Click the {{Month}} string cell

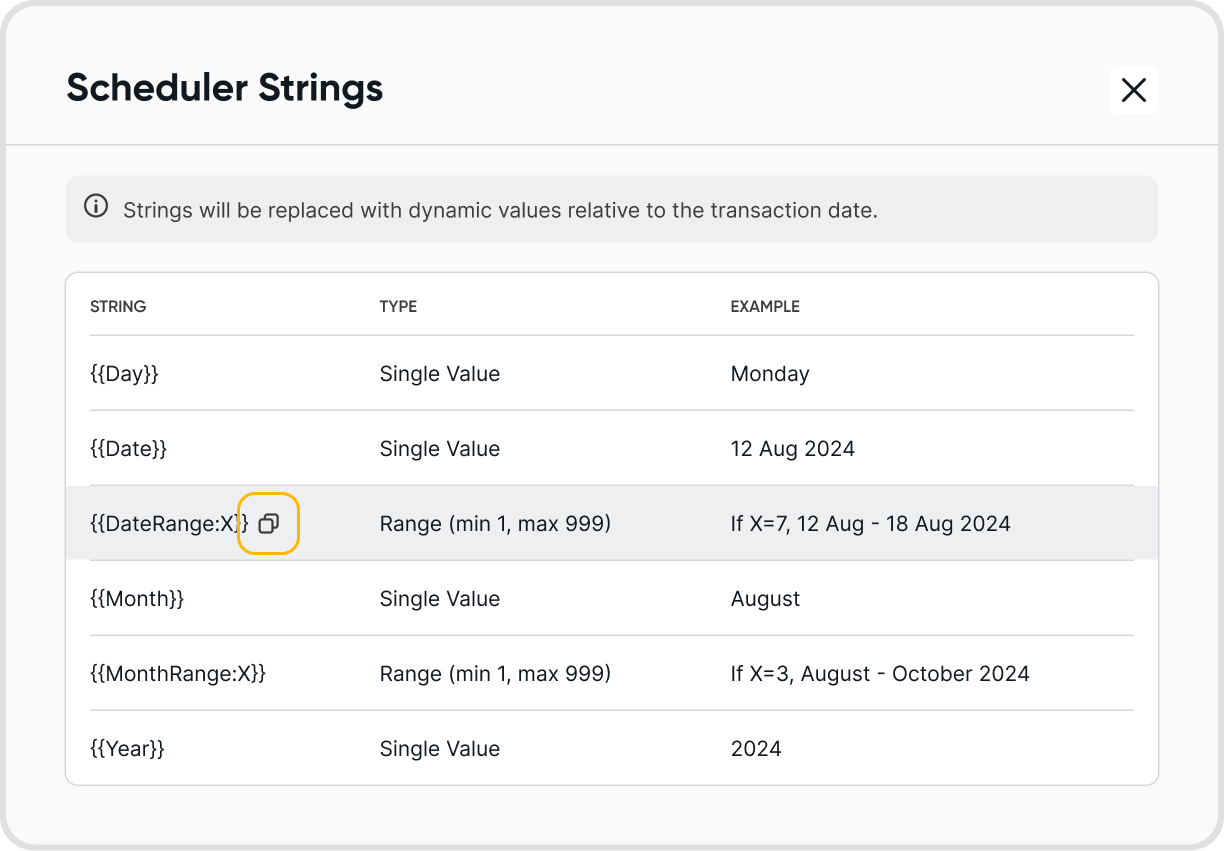pos(137,599)
